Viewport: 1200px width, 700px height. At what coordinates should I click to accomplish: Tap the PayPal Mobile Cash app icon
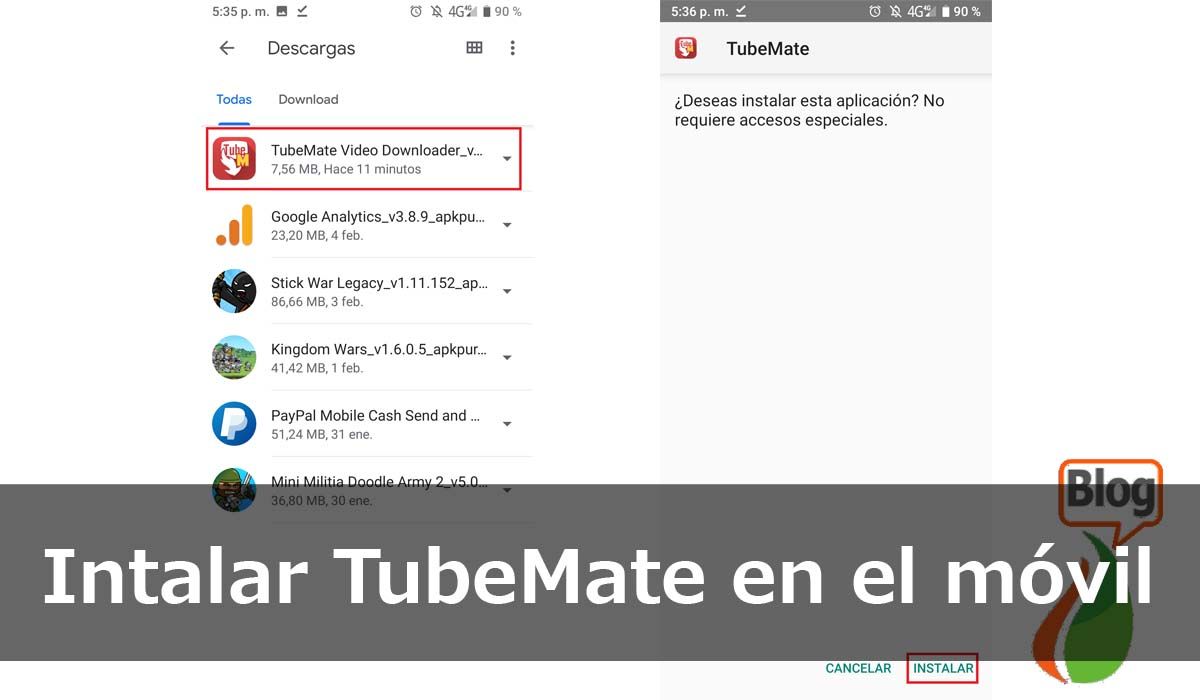pyautogui.click(x=234, y=424)
